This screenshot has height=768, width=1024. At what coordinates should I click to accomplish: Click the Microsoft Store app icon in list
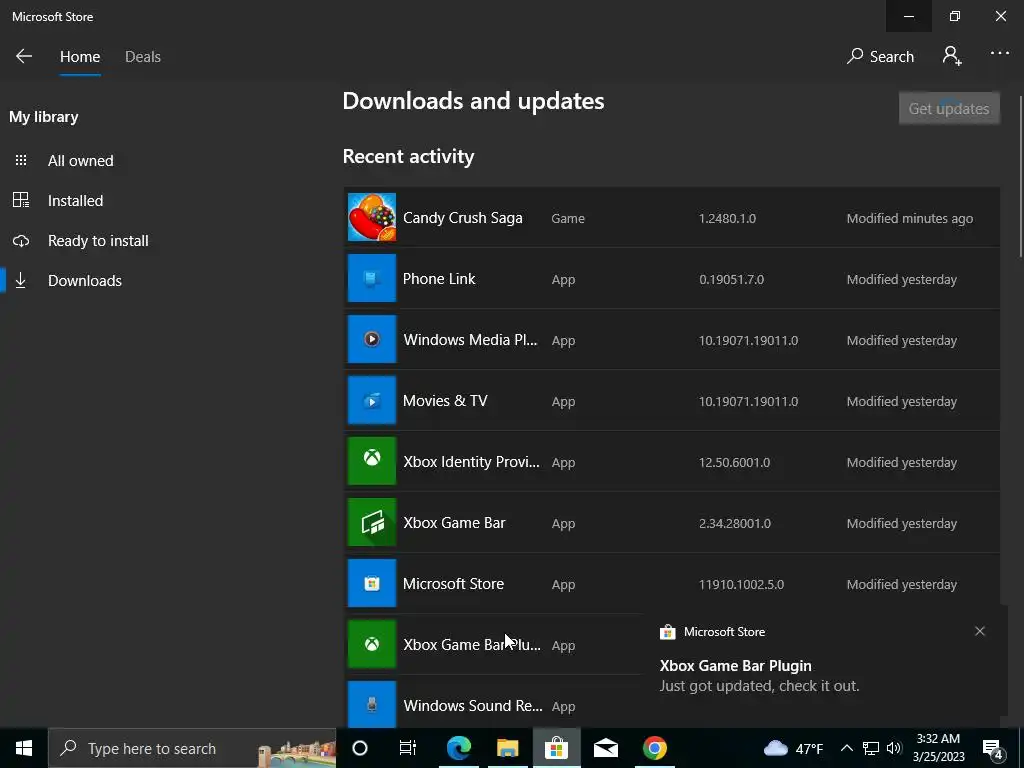(372, 583)
